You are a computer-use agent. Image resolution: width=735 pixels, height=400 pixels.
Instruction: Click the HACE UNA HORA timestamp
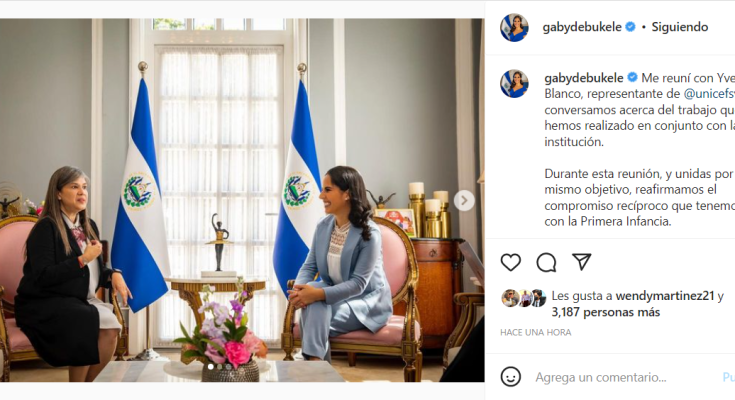[536, 332]
